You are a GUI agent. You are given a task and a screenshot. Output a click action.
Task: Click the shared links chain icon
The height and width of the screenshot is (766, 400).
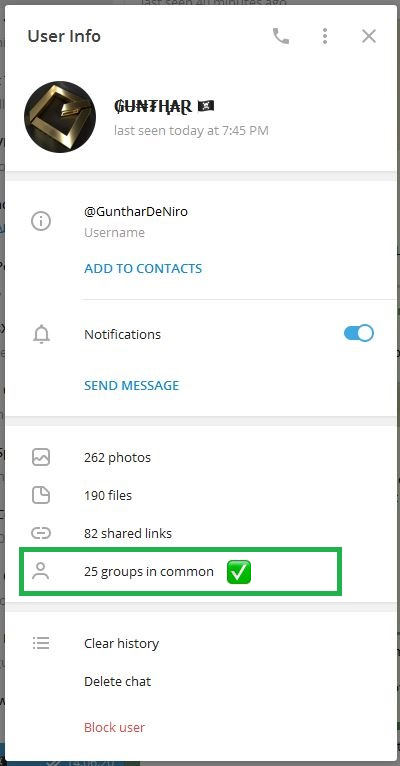tap(41, 533)
